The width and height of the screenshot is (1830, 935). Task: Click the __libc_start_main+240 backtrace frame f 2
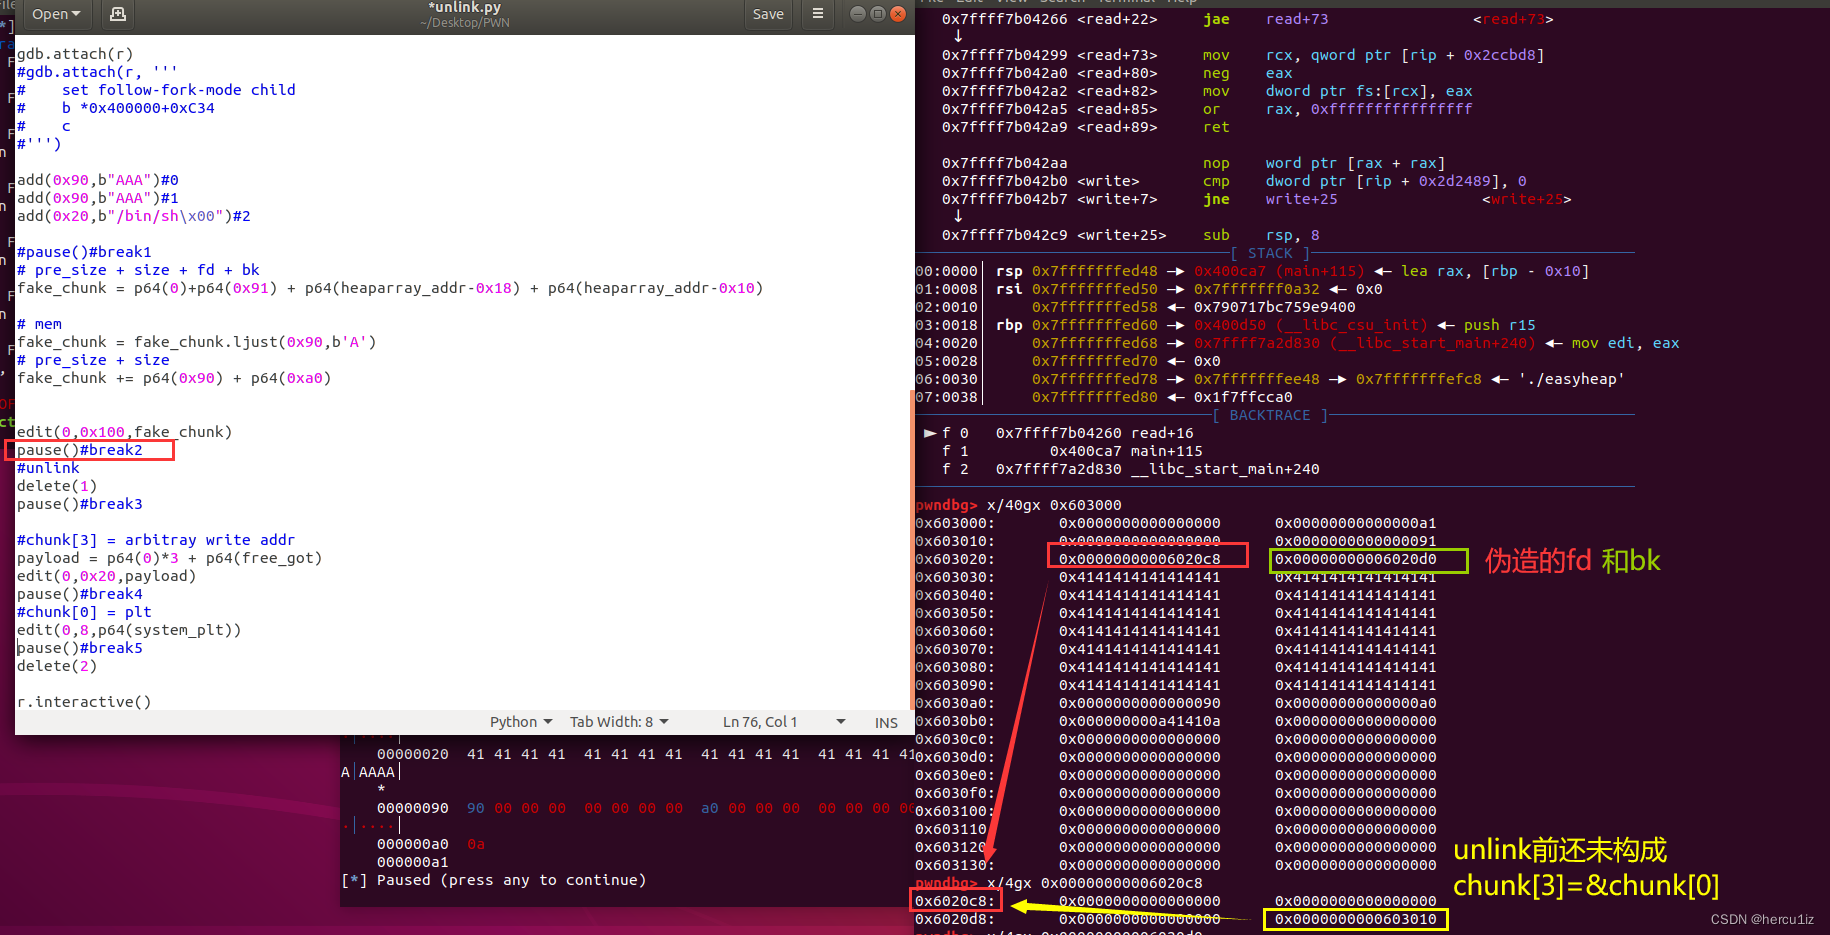[x=1130, y=469]
